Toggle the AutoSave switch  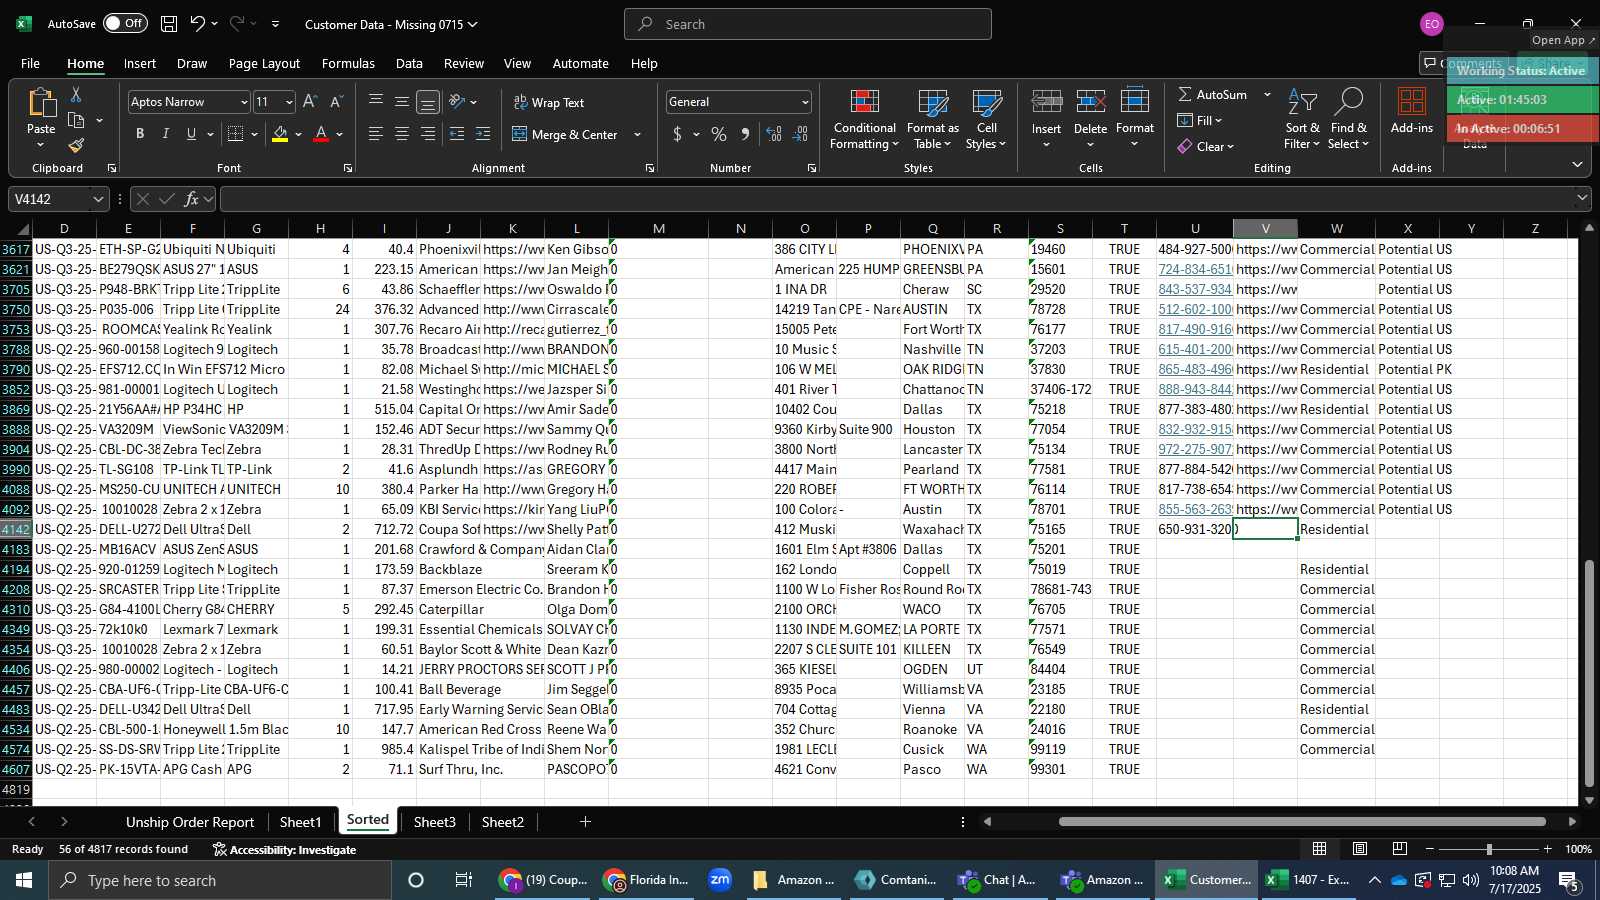click(125, 23)
